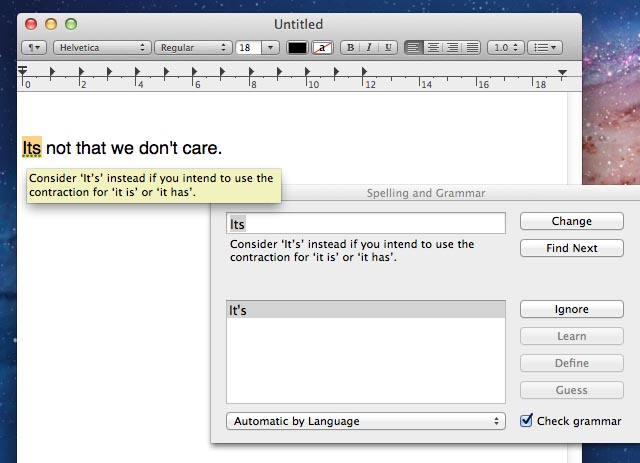Open the font size 18 combo box

click(269, 47)
